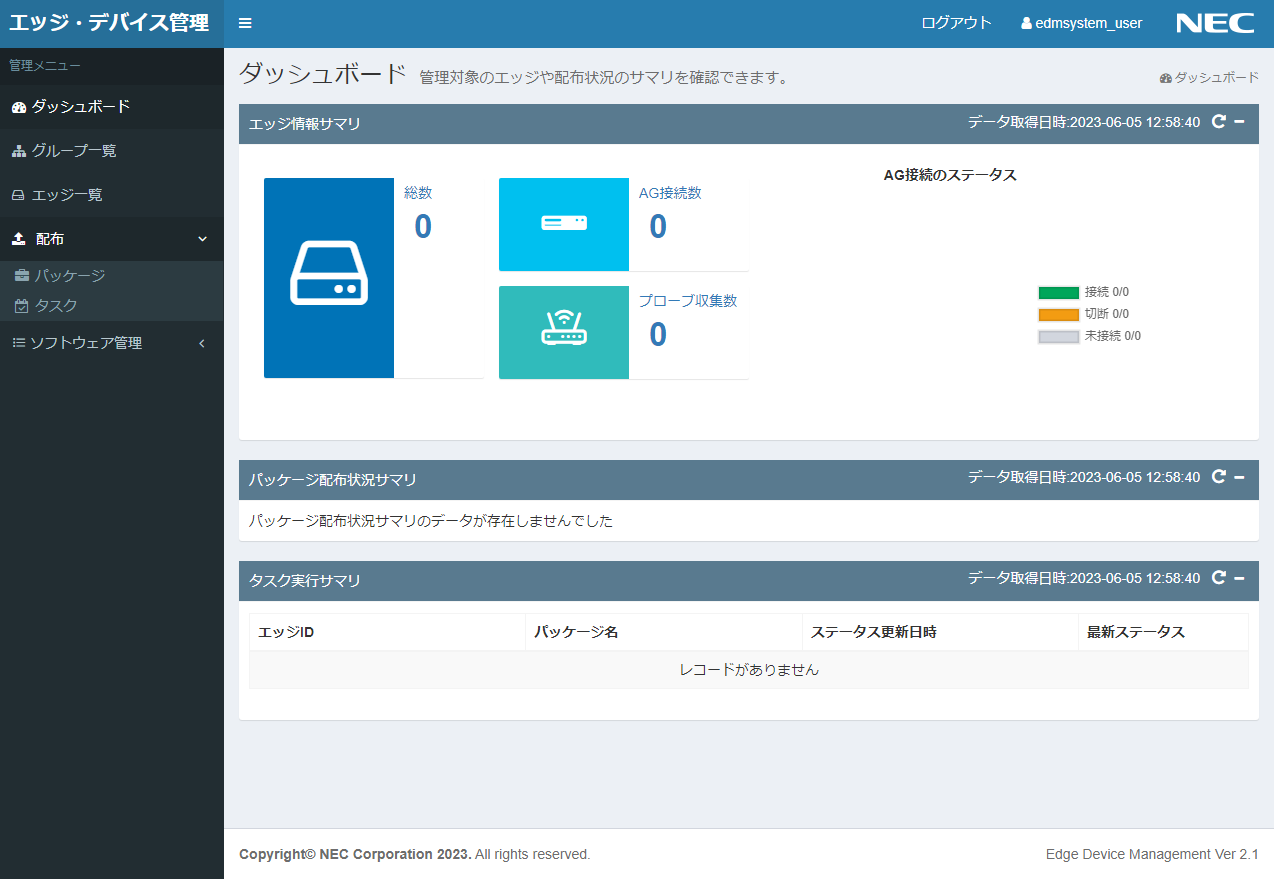Collapse the パッケージ配布状況サマリ panel

pos(1239,477)
